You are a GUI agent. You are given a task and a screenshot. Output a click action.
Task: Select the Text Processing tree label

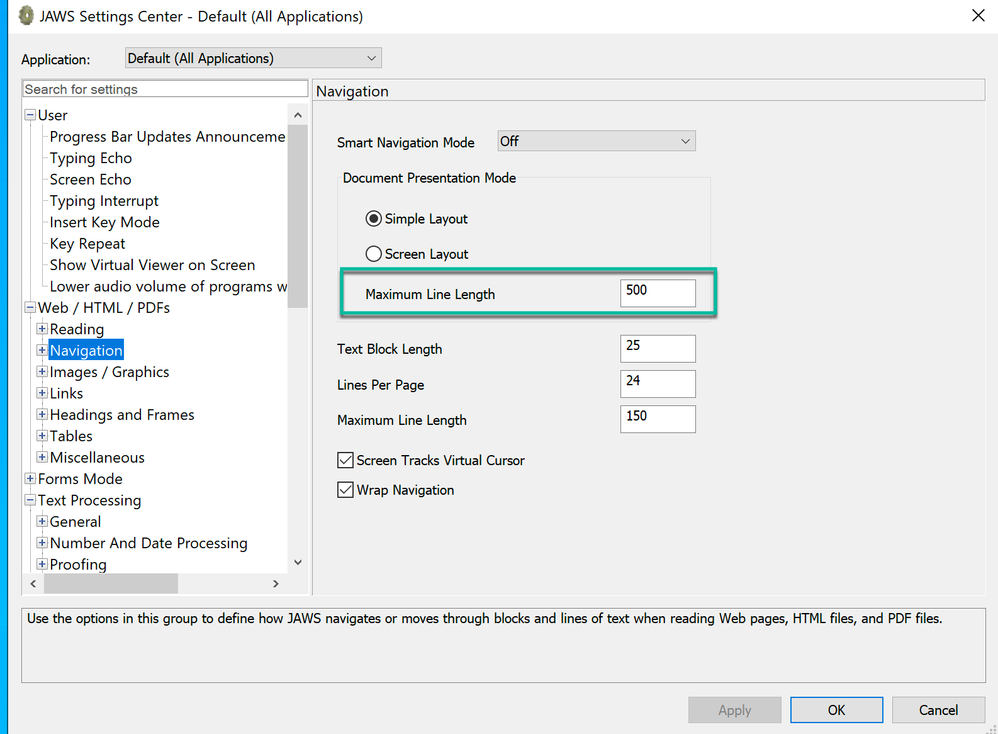(x=89, y=500)
